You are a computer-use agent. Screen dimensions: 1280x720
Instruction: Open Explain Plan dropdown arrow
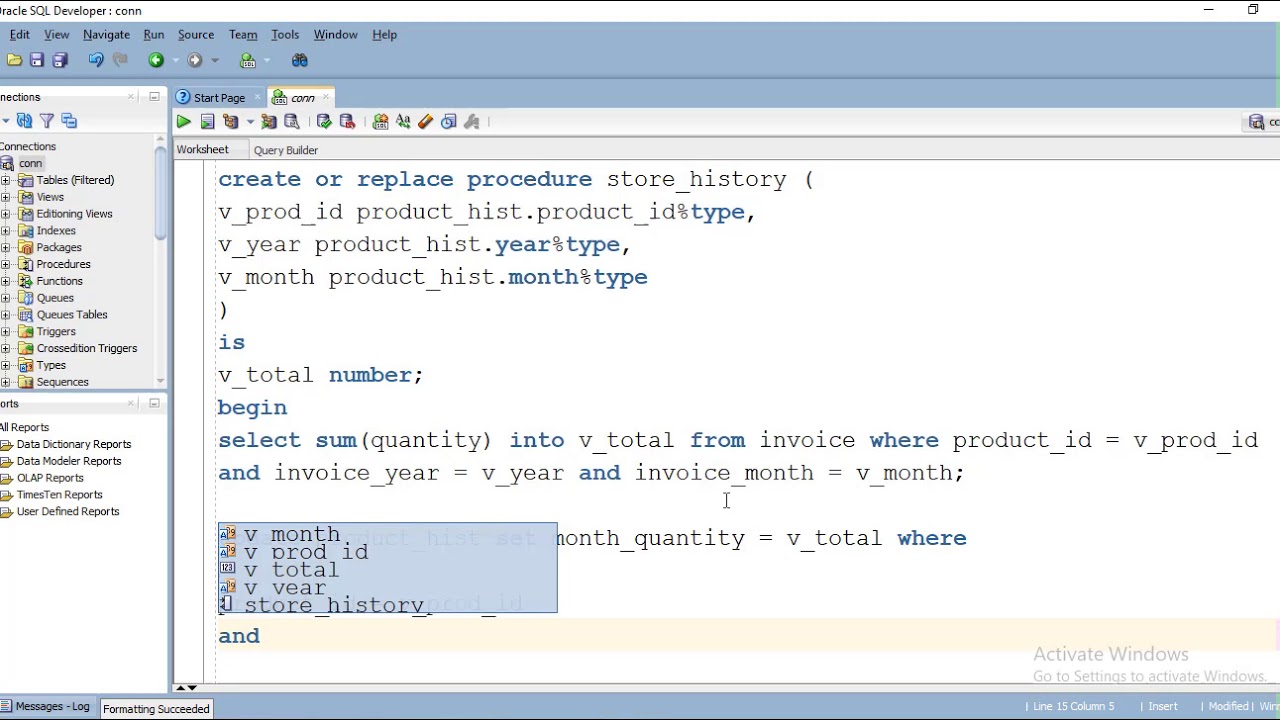click(x=249, y=122)
